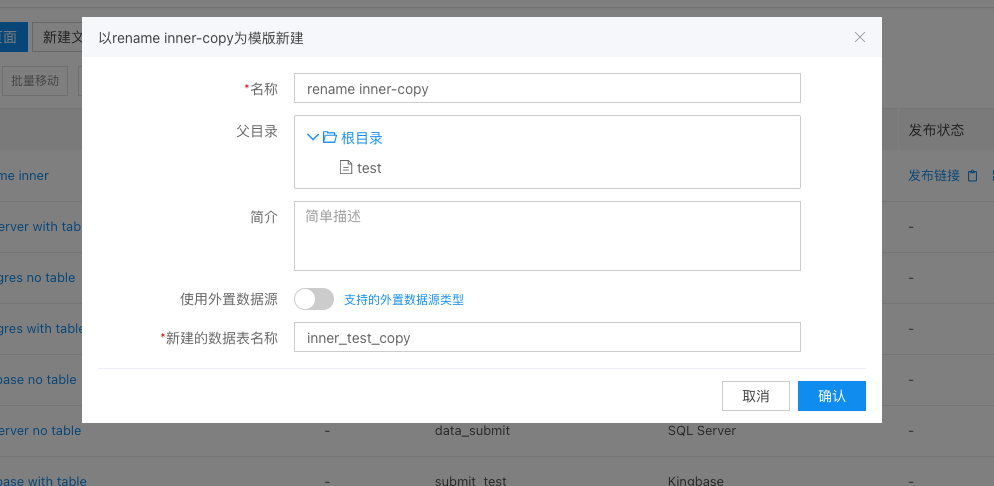Click the 新建的数据表名称 input field
994x486 pixels.
tap(547, 337)
